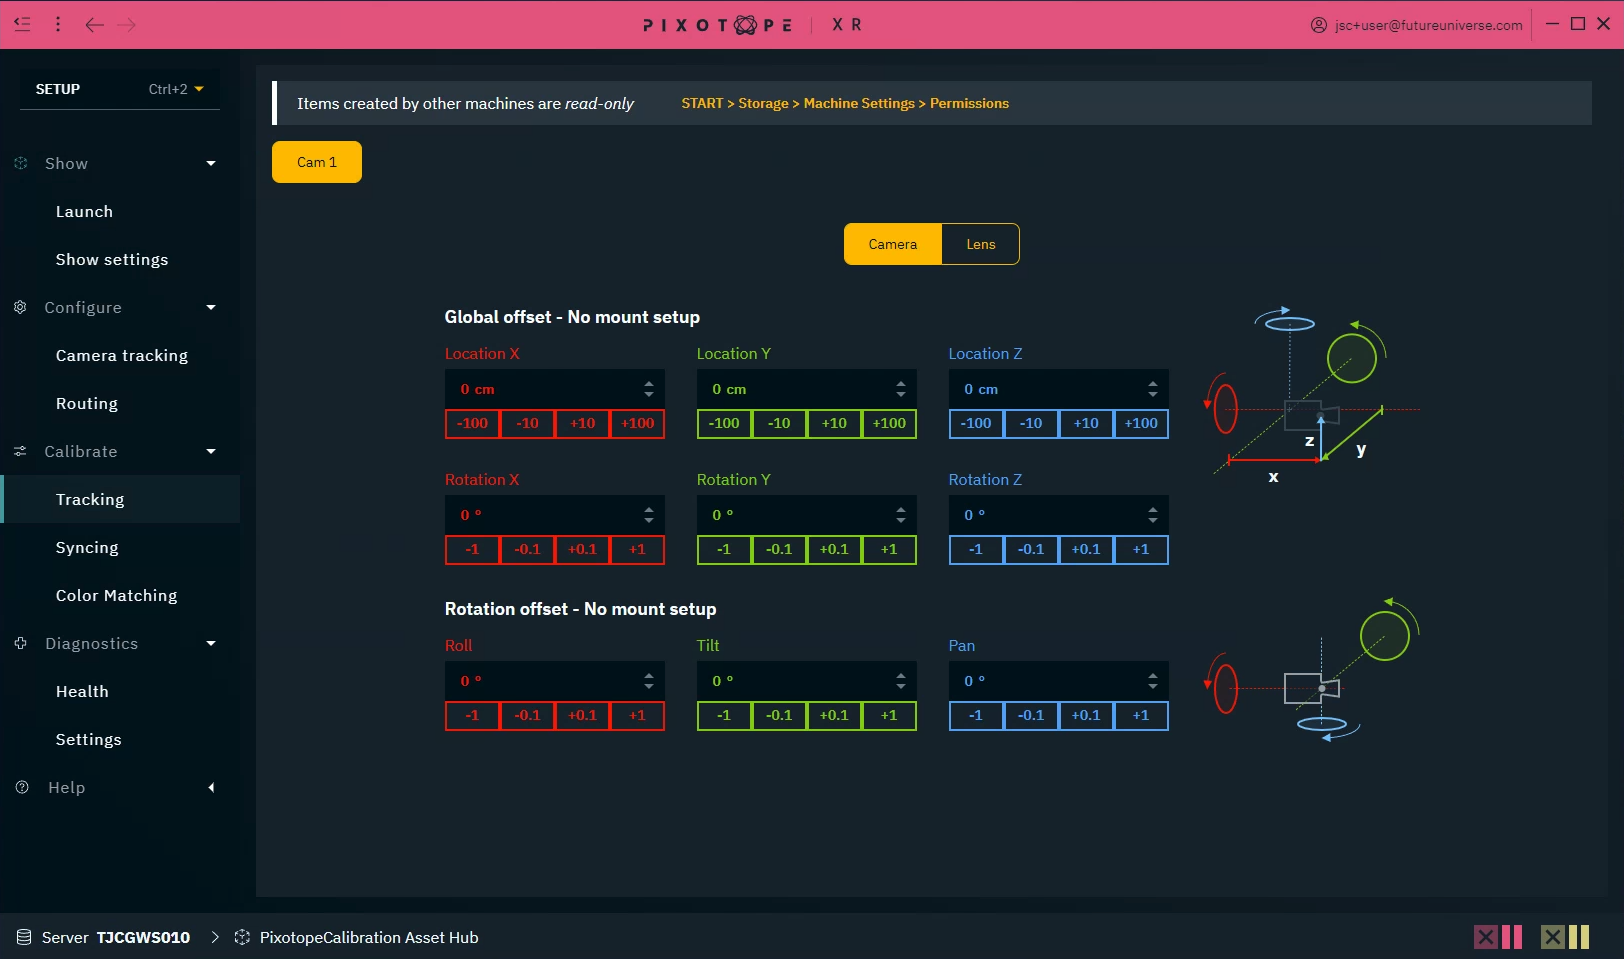This screenshot has width=1624, height=959.
Task: Go back with the left arrow icon
Action: (94, 24)
